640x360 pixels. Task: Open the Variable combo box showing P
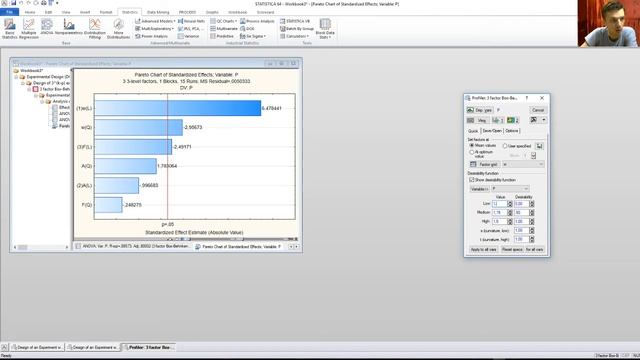tap(510, 189)
